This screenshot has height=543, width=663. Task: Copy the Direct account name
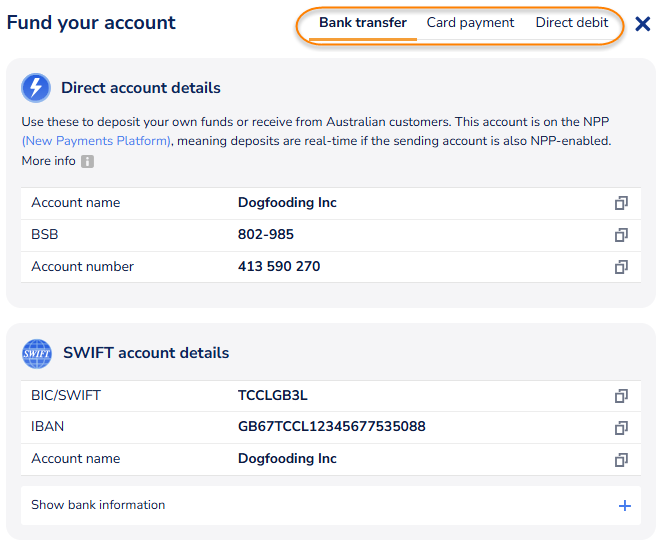[x=621, y=203]
